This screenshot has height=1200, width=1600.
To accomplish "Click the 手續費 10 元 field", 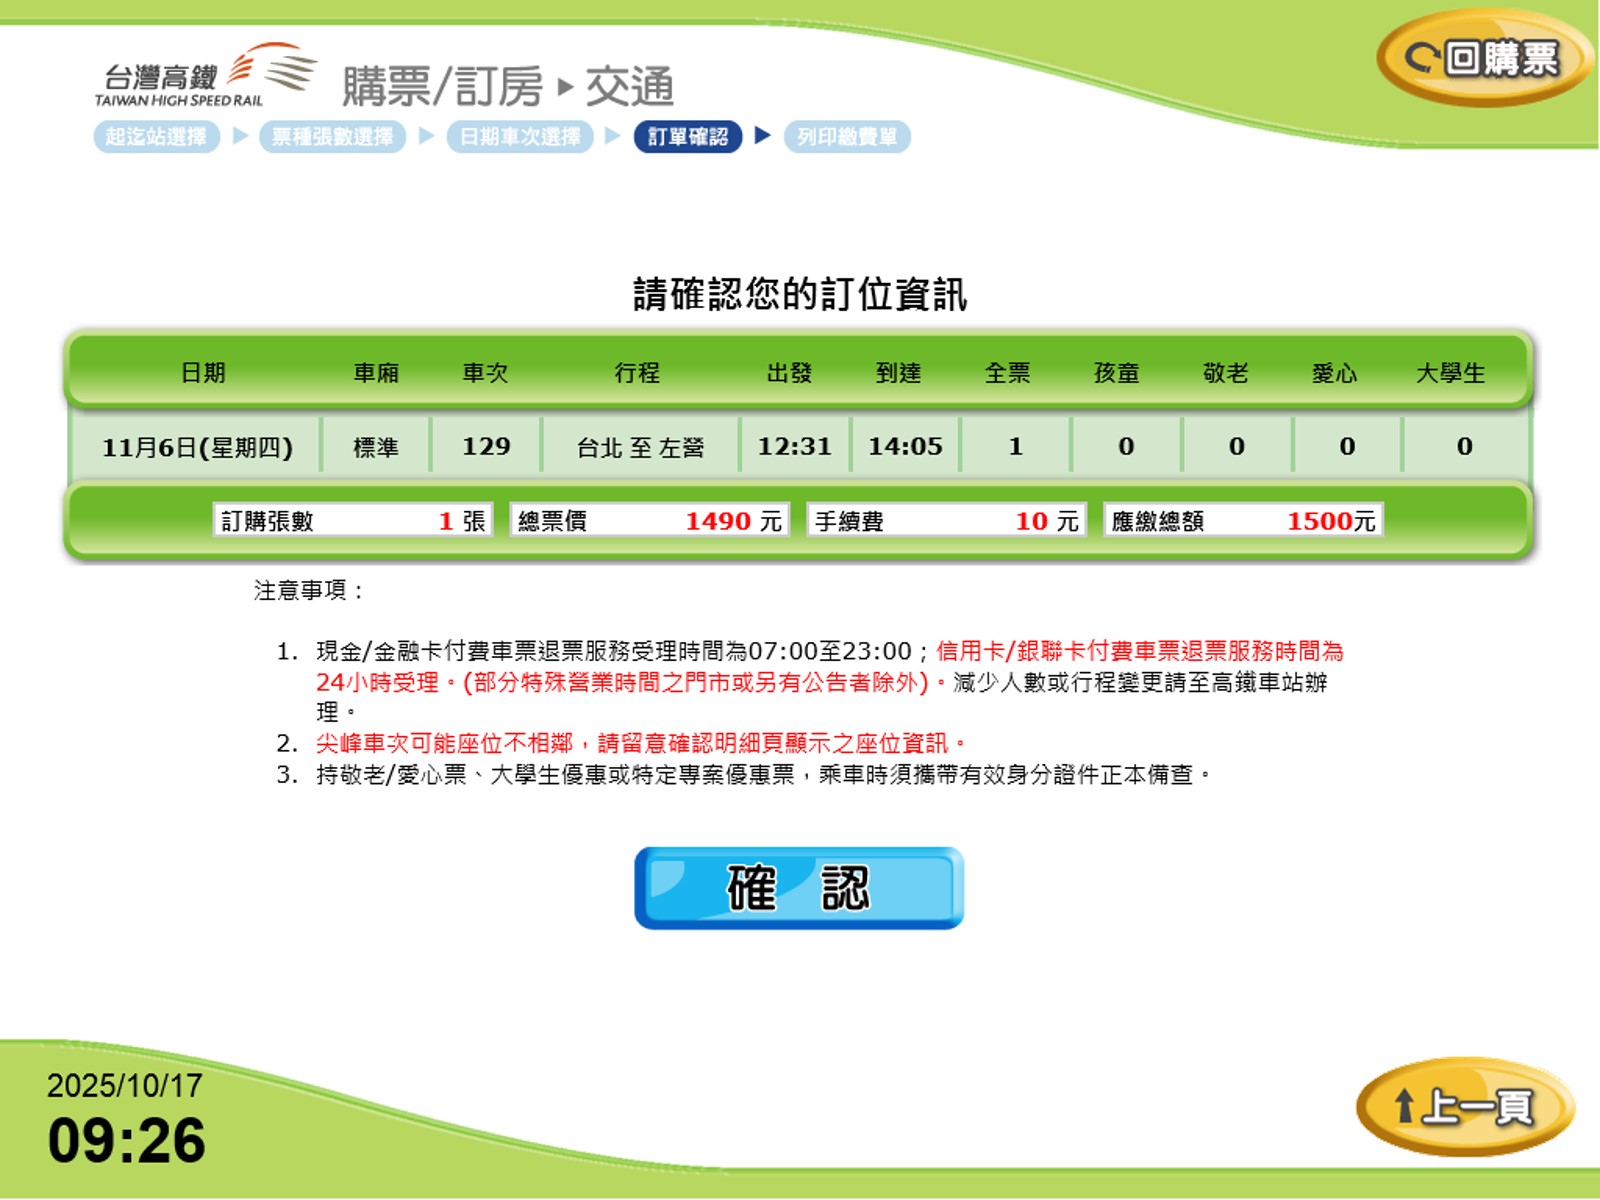I will (946, 520).
